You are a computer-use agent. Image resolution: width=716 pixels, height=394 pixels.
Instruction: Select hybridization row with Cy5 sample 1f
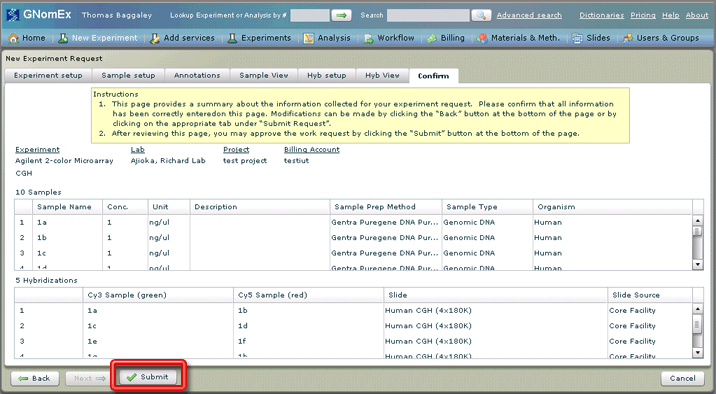(353, 341)
